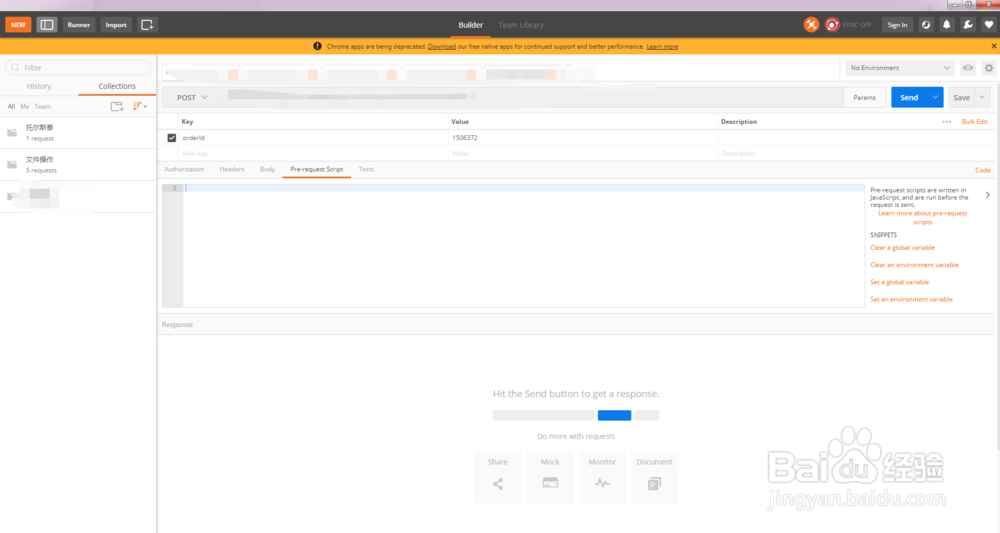Screen dimensions: 1000x533
Task: Click the Params button
Action: pyautogui.click(x=864, y=98)
